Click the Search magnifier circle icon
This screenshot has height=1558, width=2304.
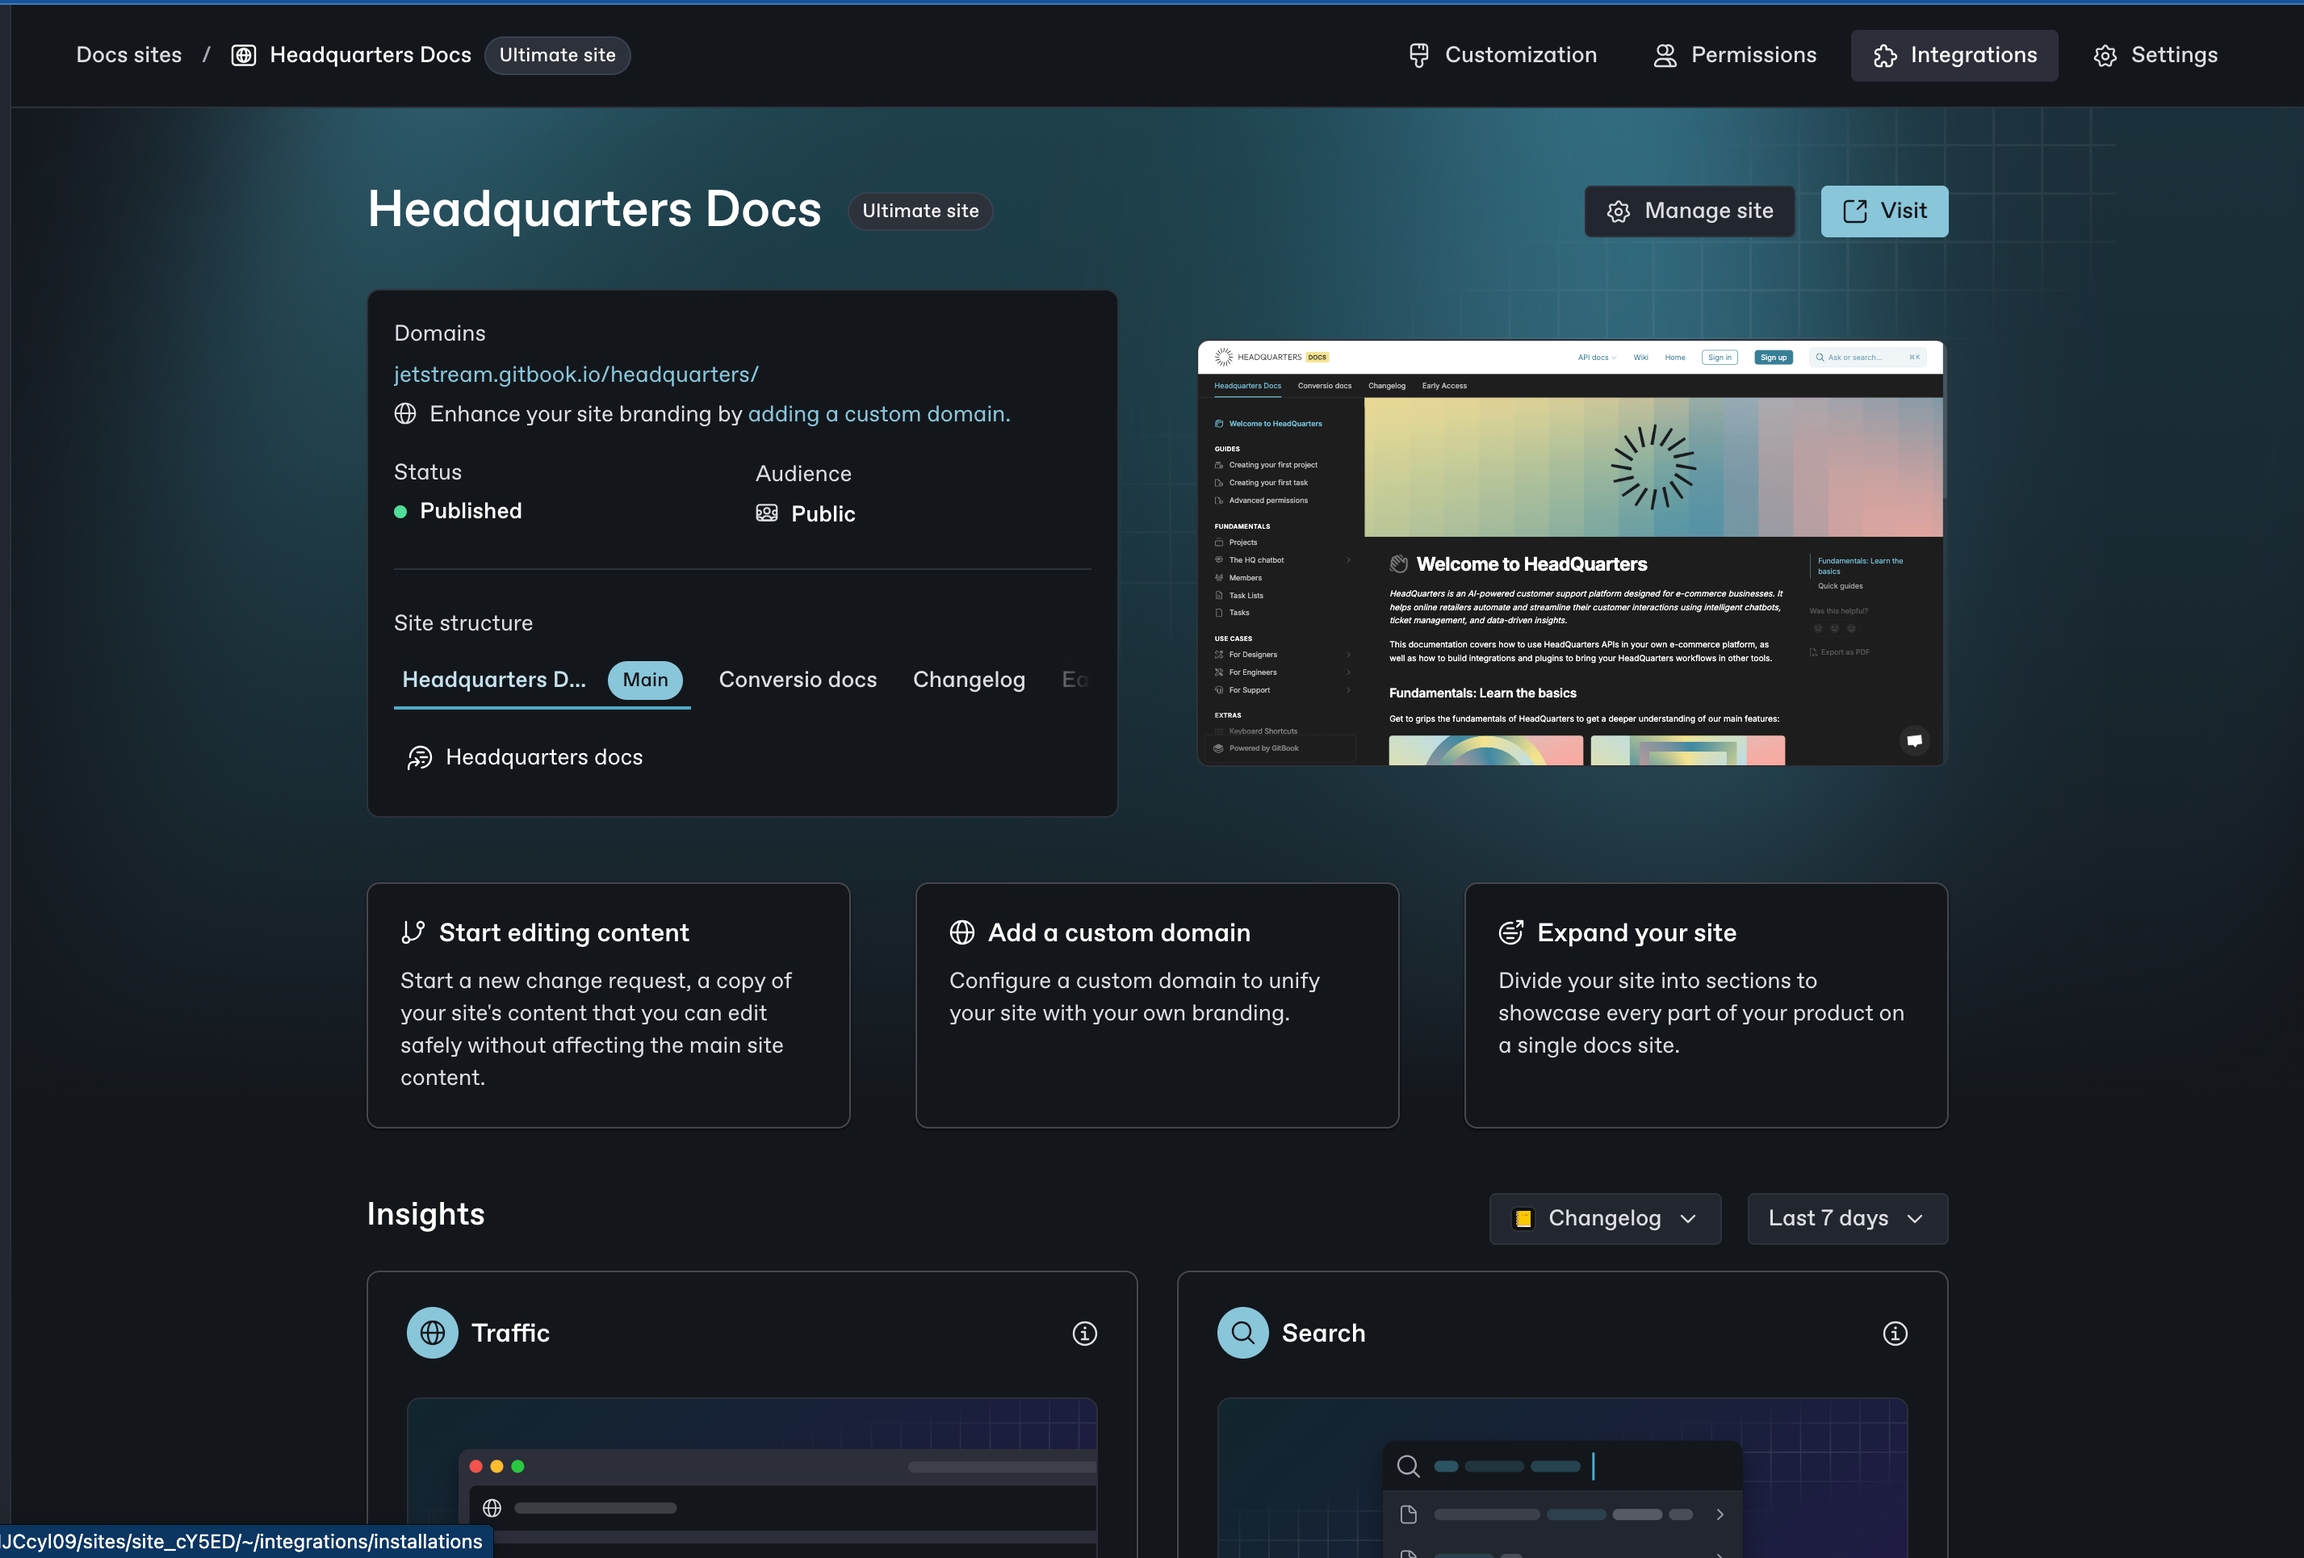[1242, 1333]
